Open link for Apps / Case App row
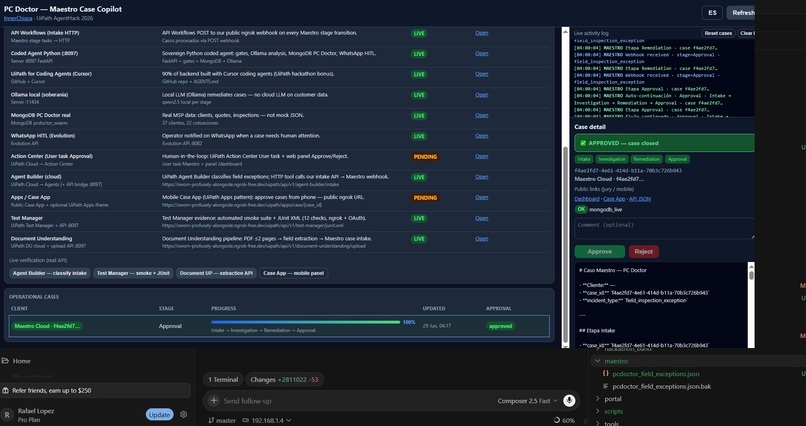 [482, 197]
